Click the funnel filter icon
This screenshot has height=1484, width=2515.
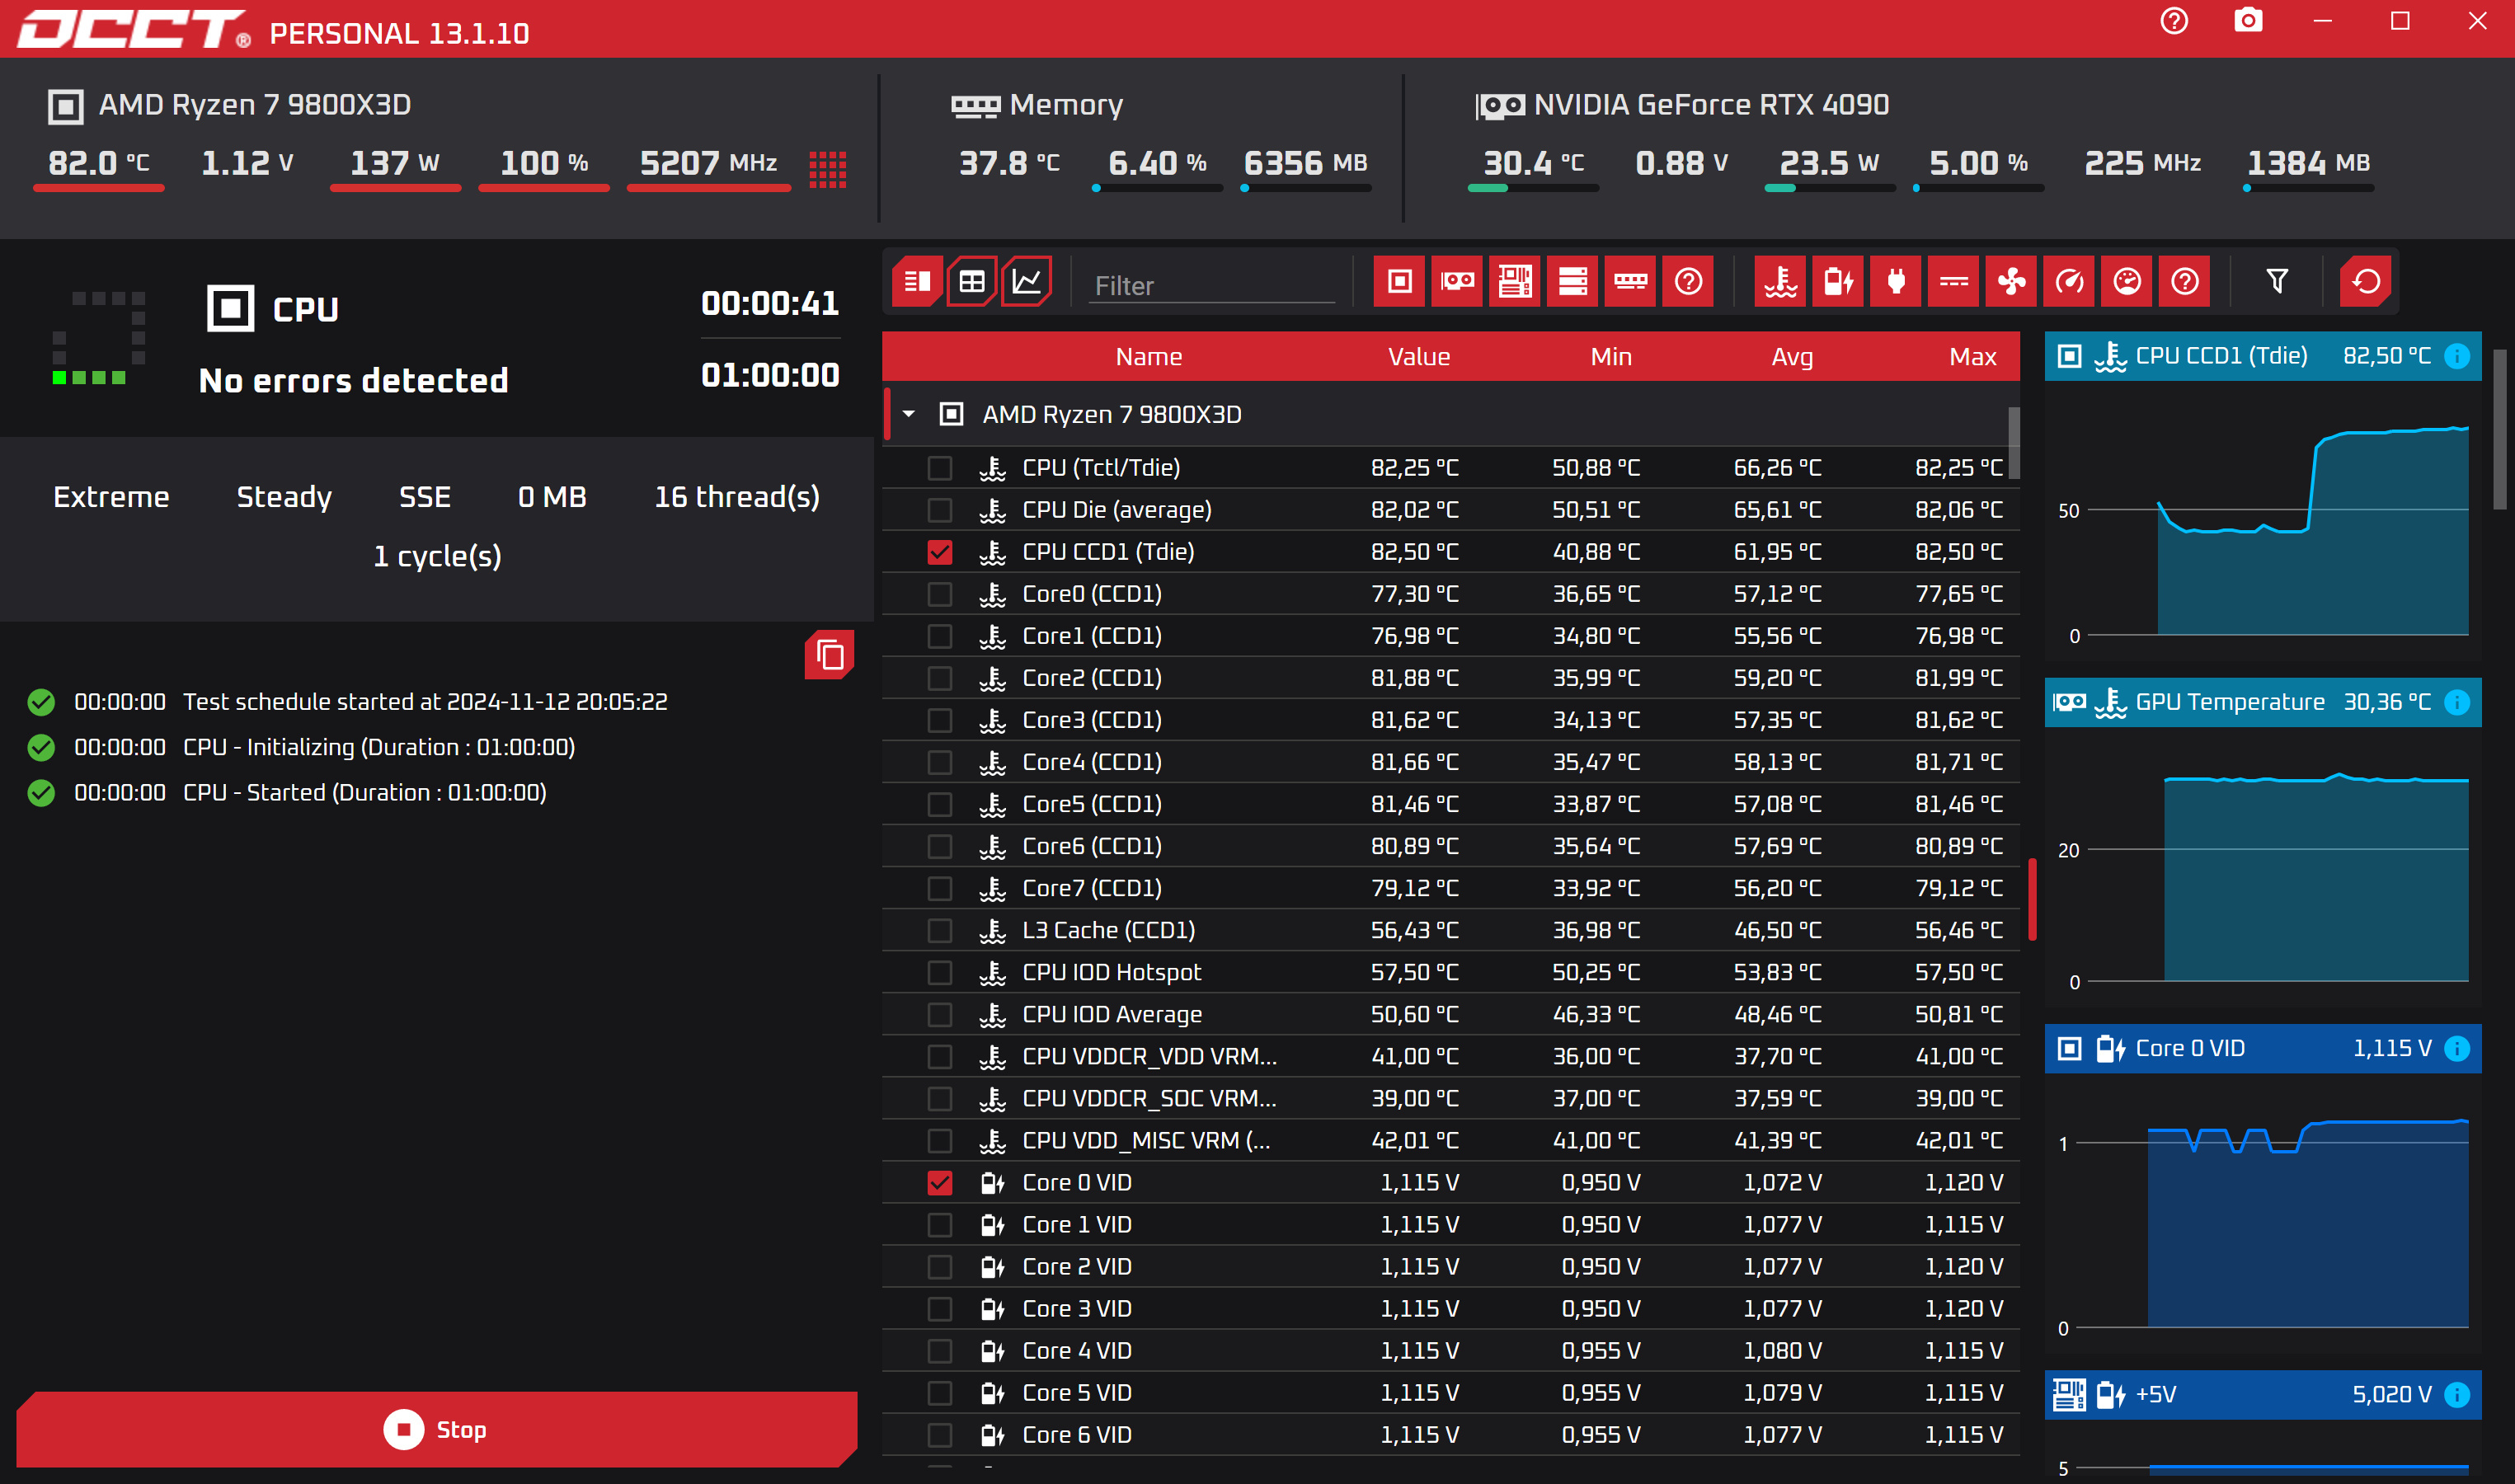[x=2277, y=282]
